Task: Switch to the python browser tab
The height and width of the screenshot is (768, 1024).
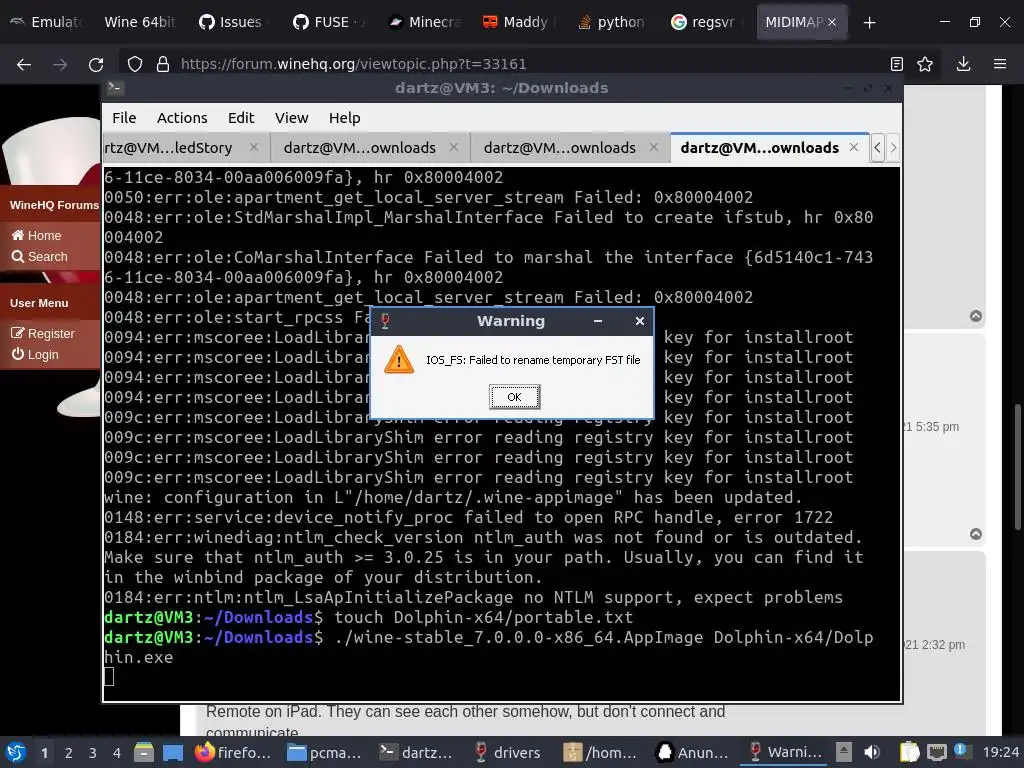Action: (613, 22)
